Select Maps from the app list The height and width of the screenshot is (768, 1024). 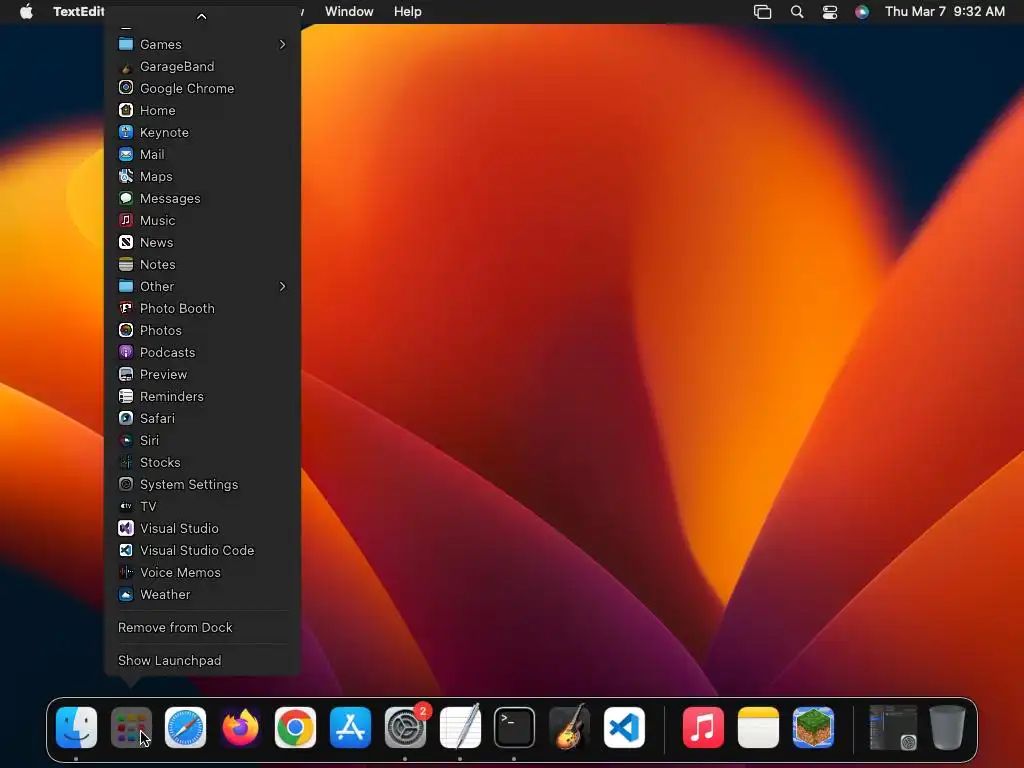point(202,176)
